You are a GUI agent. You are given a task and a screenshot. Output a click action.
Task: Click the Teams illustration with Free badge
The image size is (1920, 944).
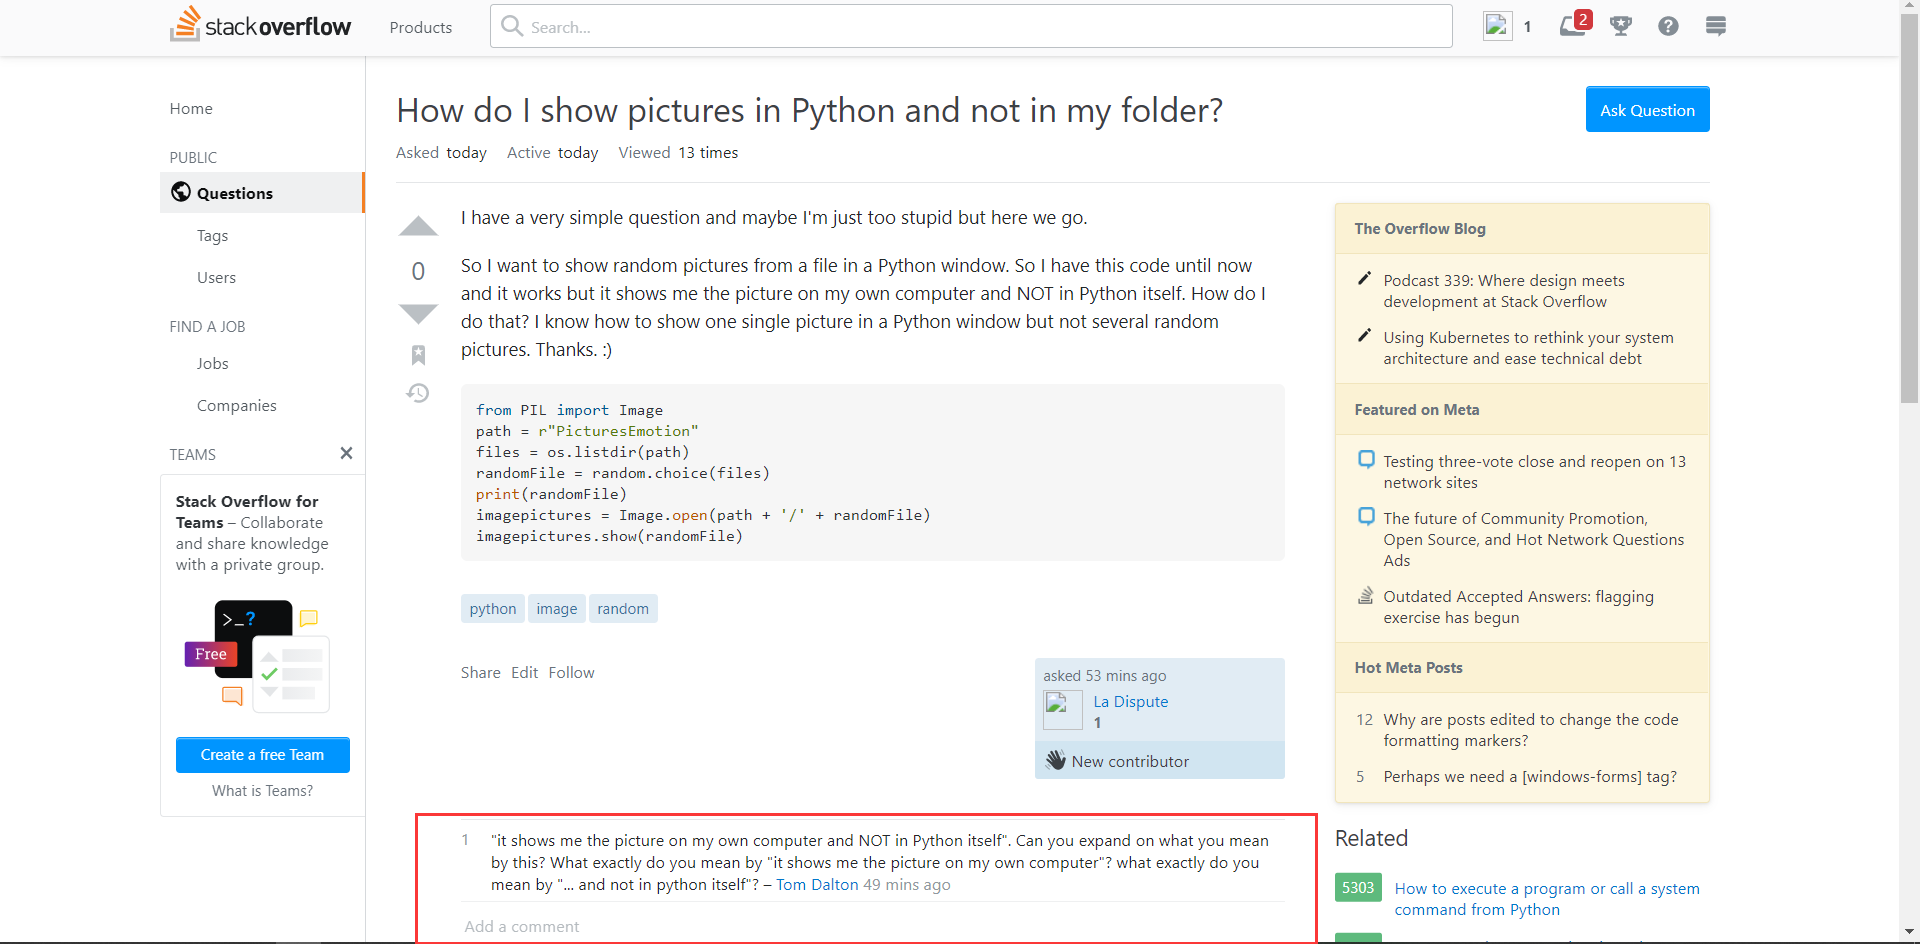(257, 656)
